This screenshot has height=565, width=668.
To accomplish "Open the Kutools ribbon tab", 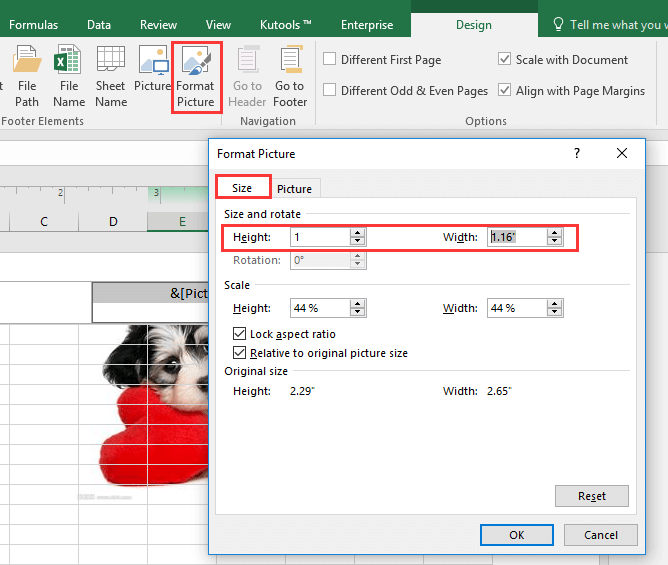I will point(287,24).
